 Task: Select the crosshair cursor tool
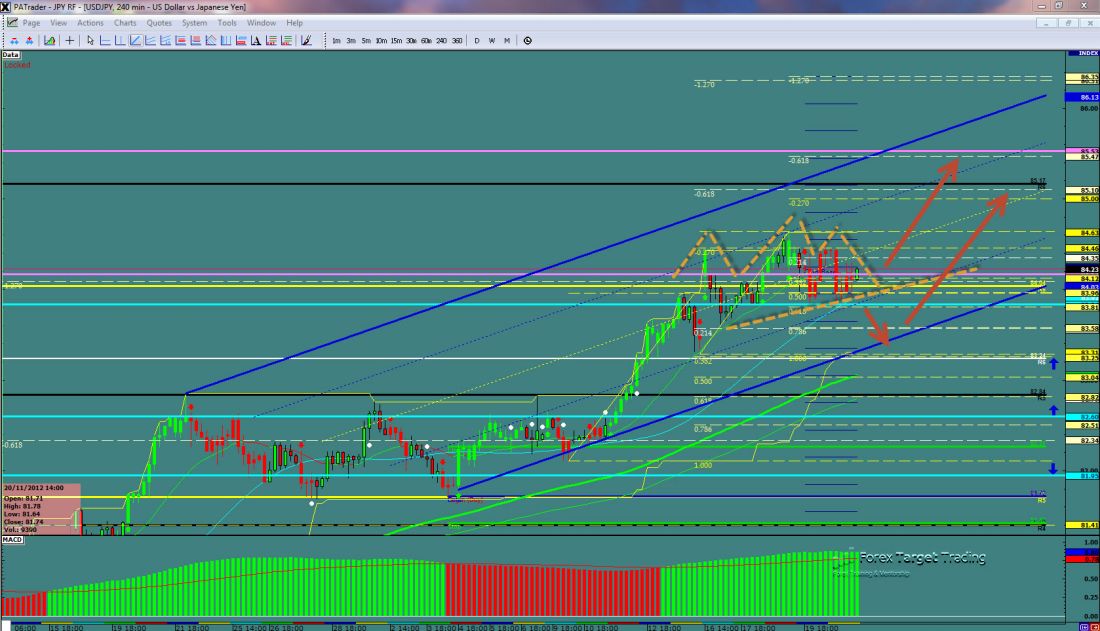coord(70,41)
